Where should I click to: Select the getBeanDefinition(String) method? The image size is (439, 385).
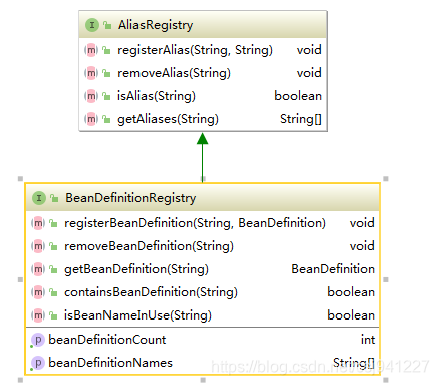click(136, 269)
